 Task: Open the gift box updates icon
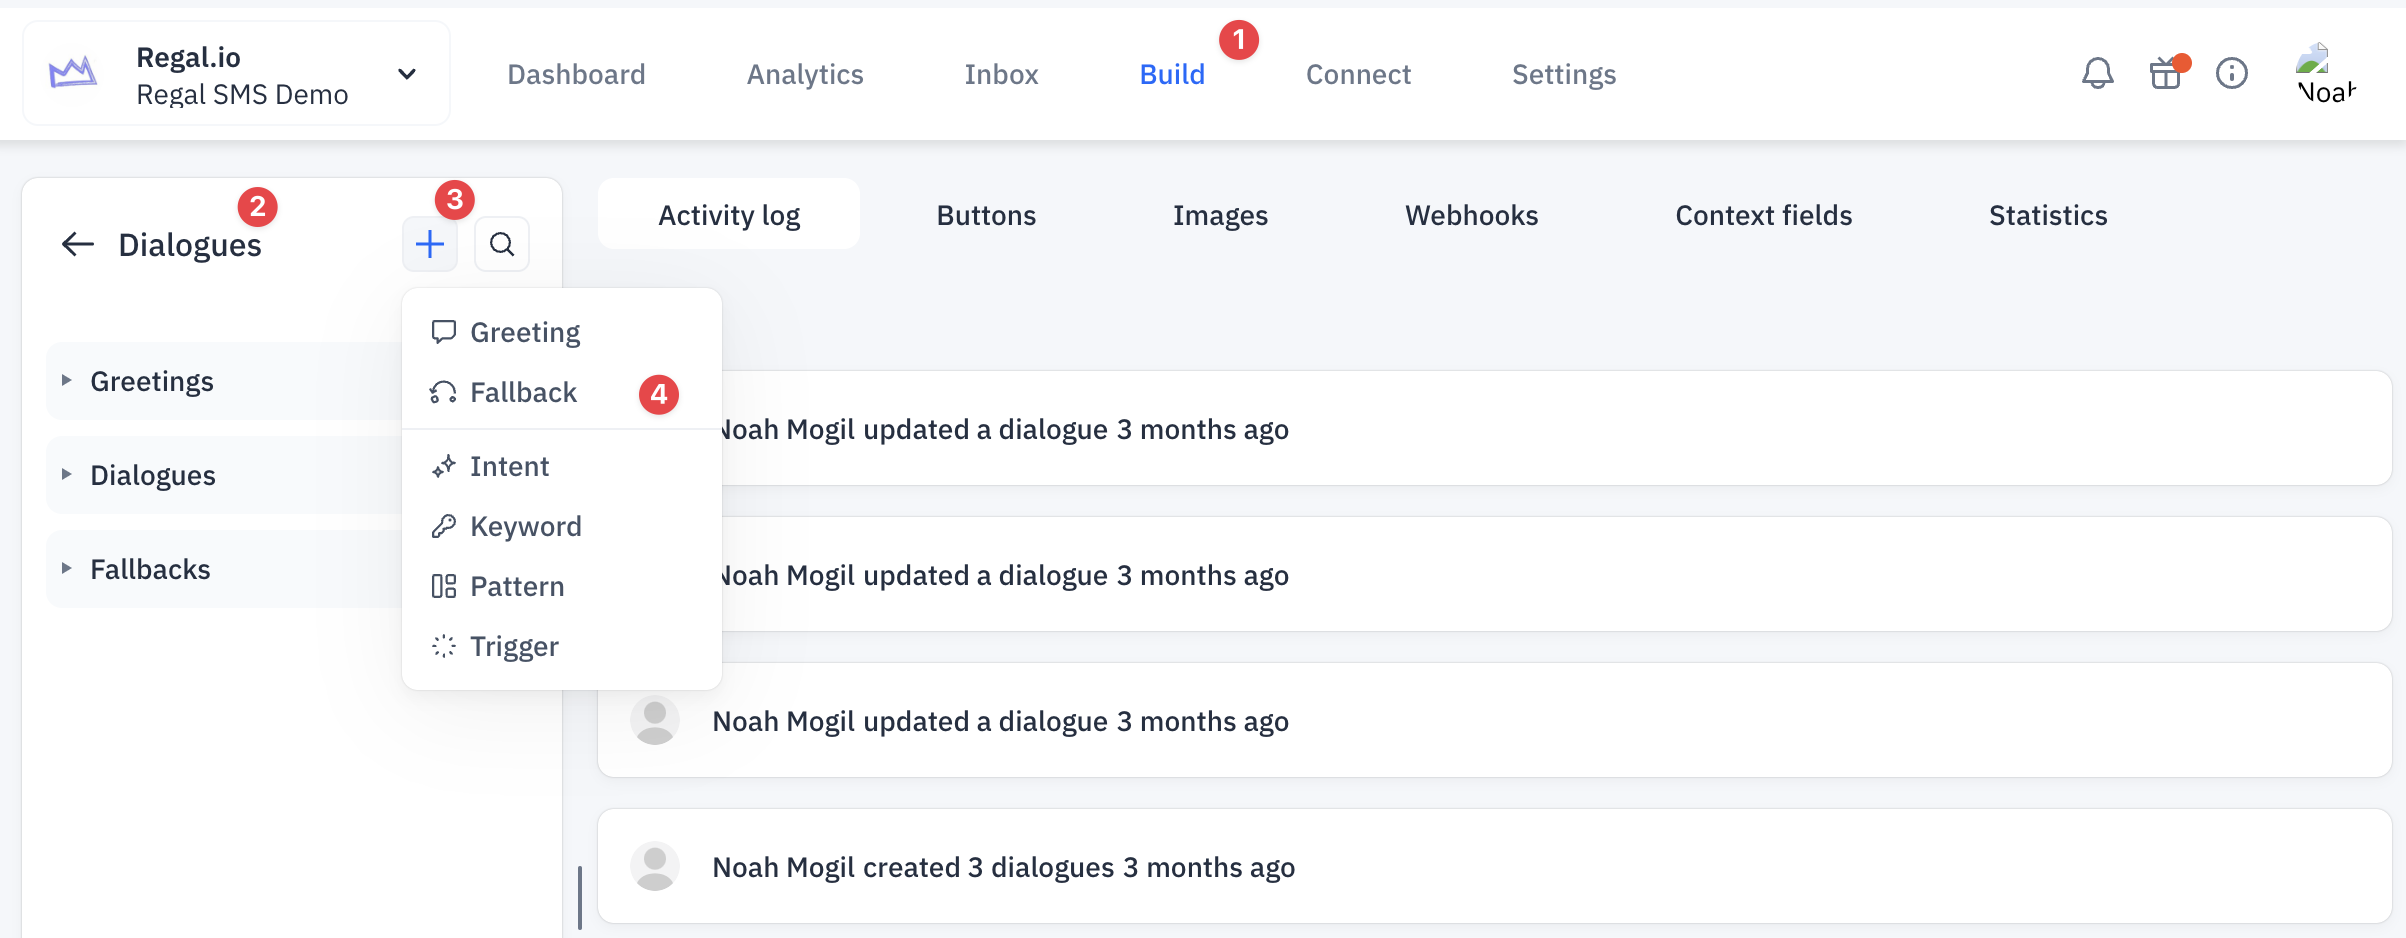tap(2166, 73)
